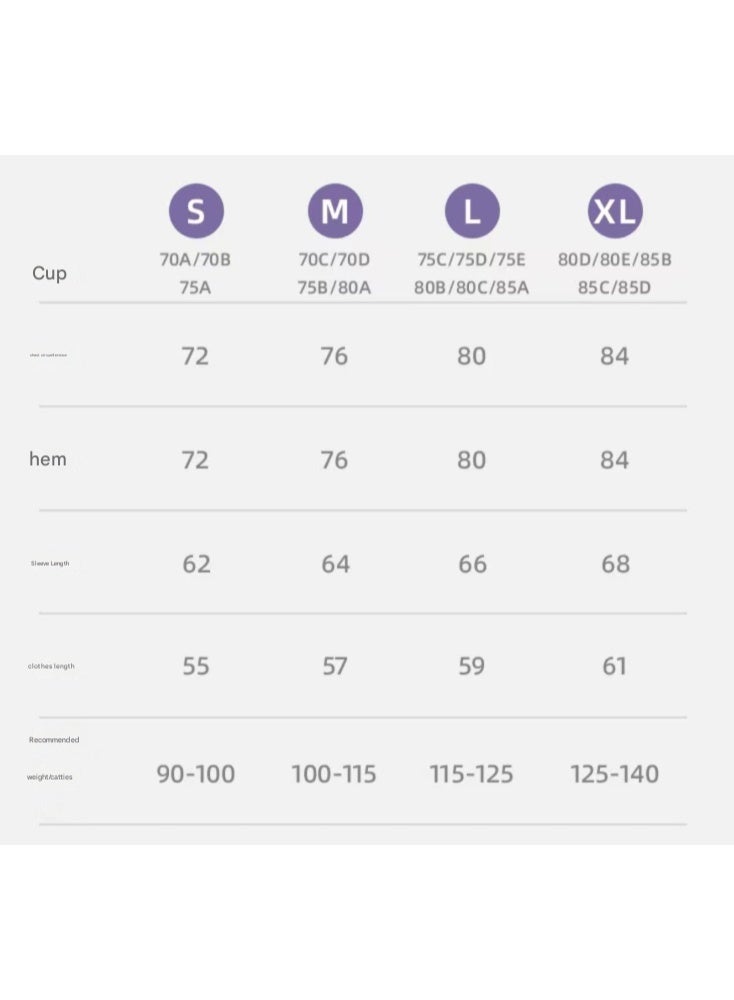Click the Sleeve Length row label
Image resolution: width=734 pixels, height=1000 pixels.
click(50, 563)
